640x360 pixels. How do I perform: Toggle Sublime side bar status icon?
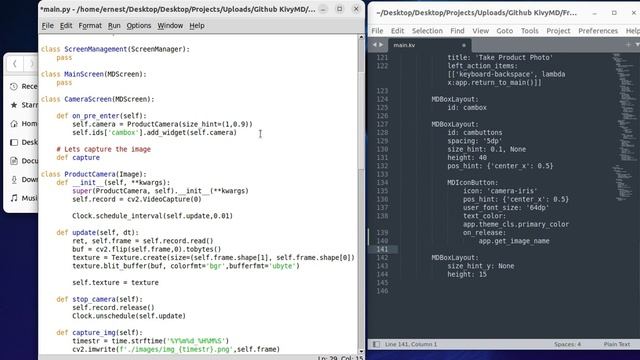pos(376,344)
